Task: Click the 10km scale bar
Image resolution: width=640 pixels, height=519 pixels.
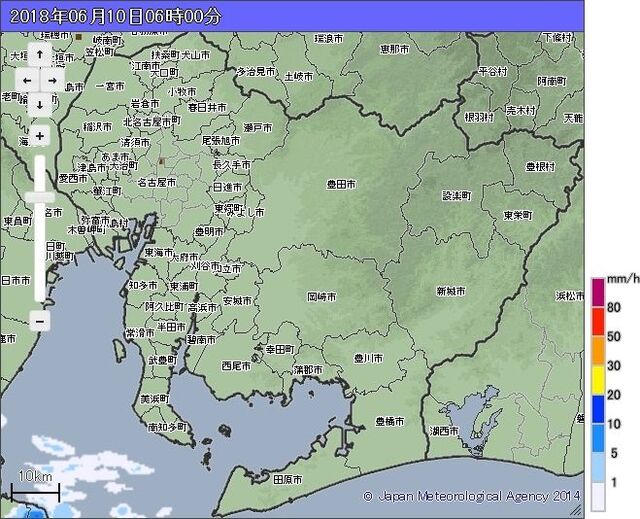Action: (x=36, y=492)
